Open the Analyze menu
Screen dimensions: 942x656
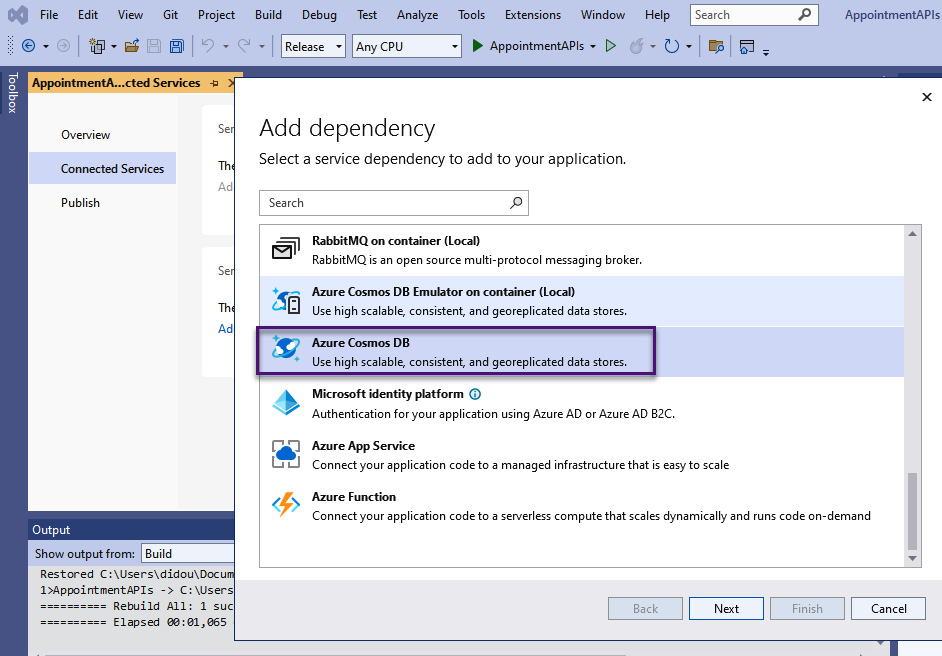click(x=418, y=14)
